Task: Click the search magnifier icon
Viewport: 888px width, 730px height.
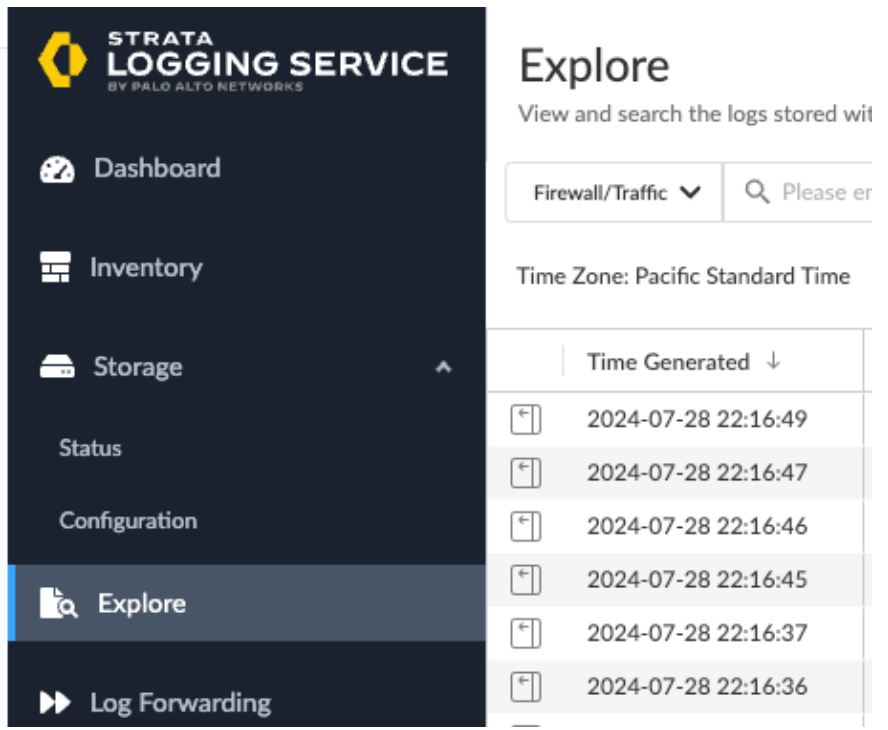Action: [x=758, y=192]
